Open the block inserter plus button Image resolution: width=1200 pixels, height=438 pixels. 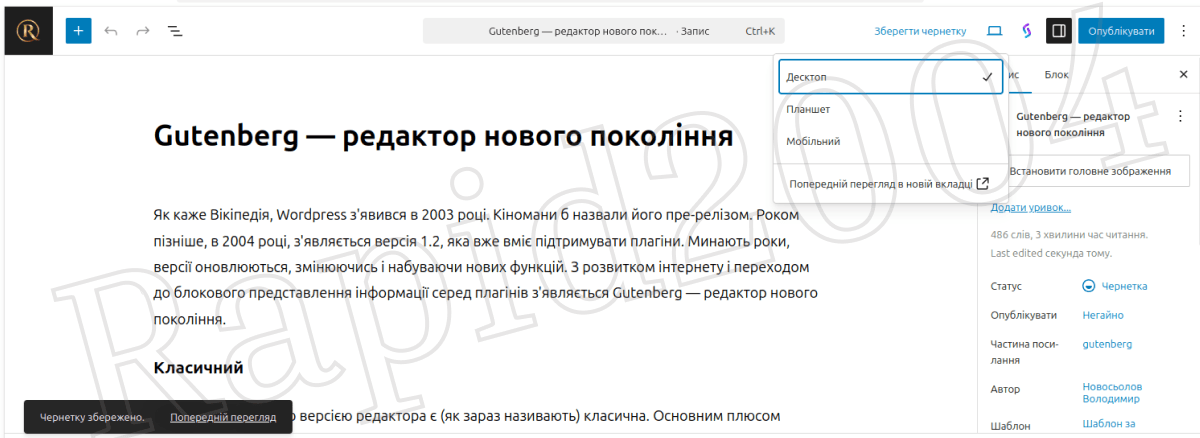click(79, 31)
